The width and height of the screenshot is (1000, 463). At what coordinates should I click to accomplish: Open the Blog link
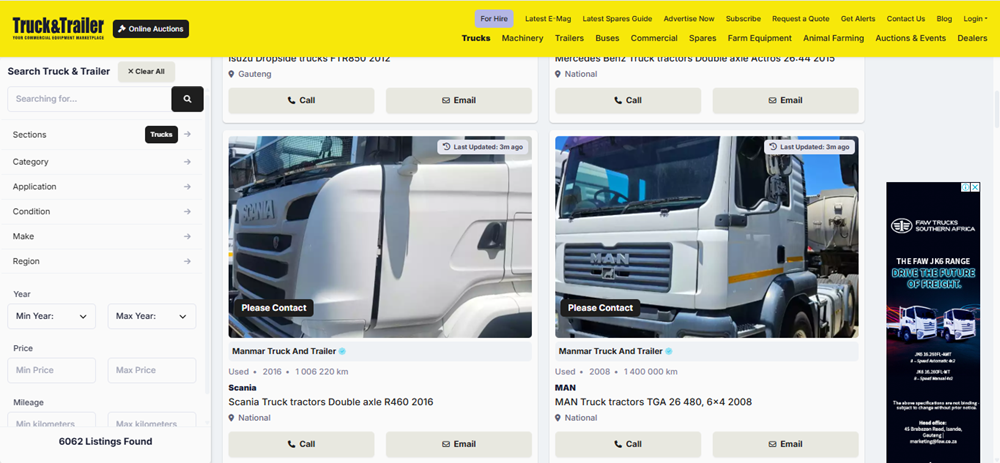click(x=944, y=19)
